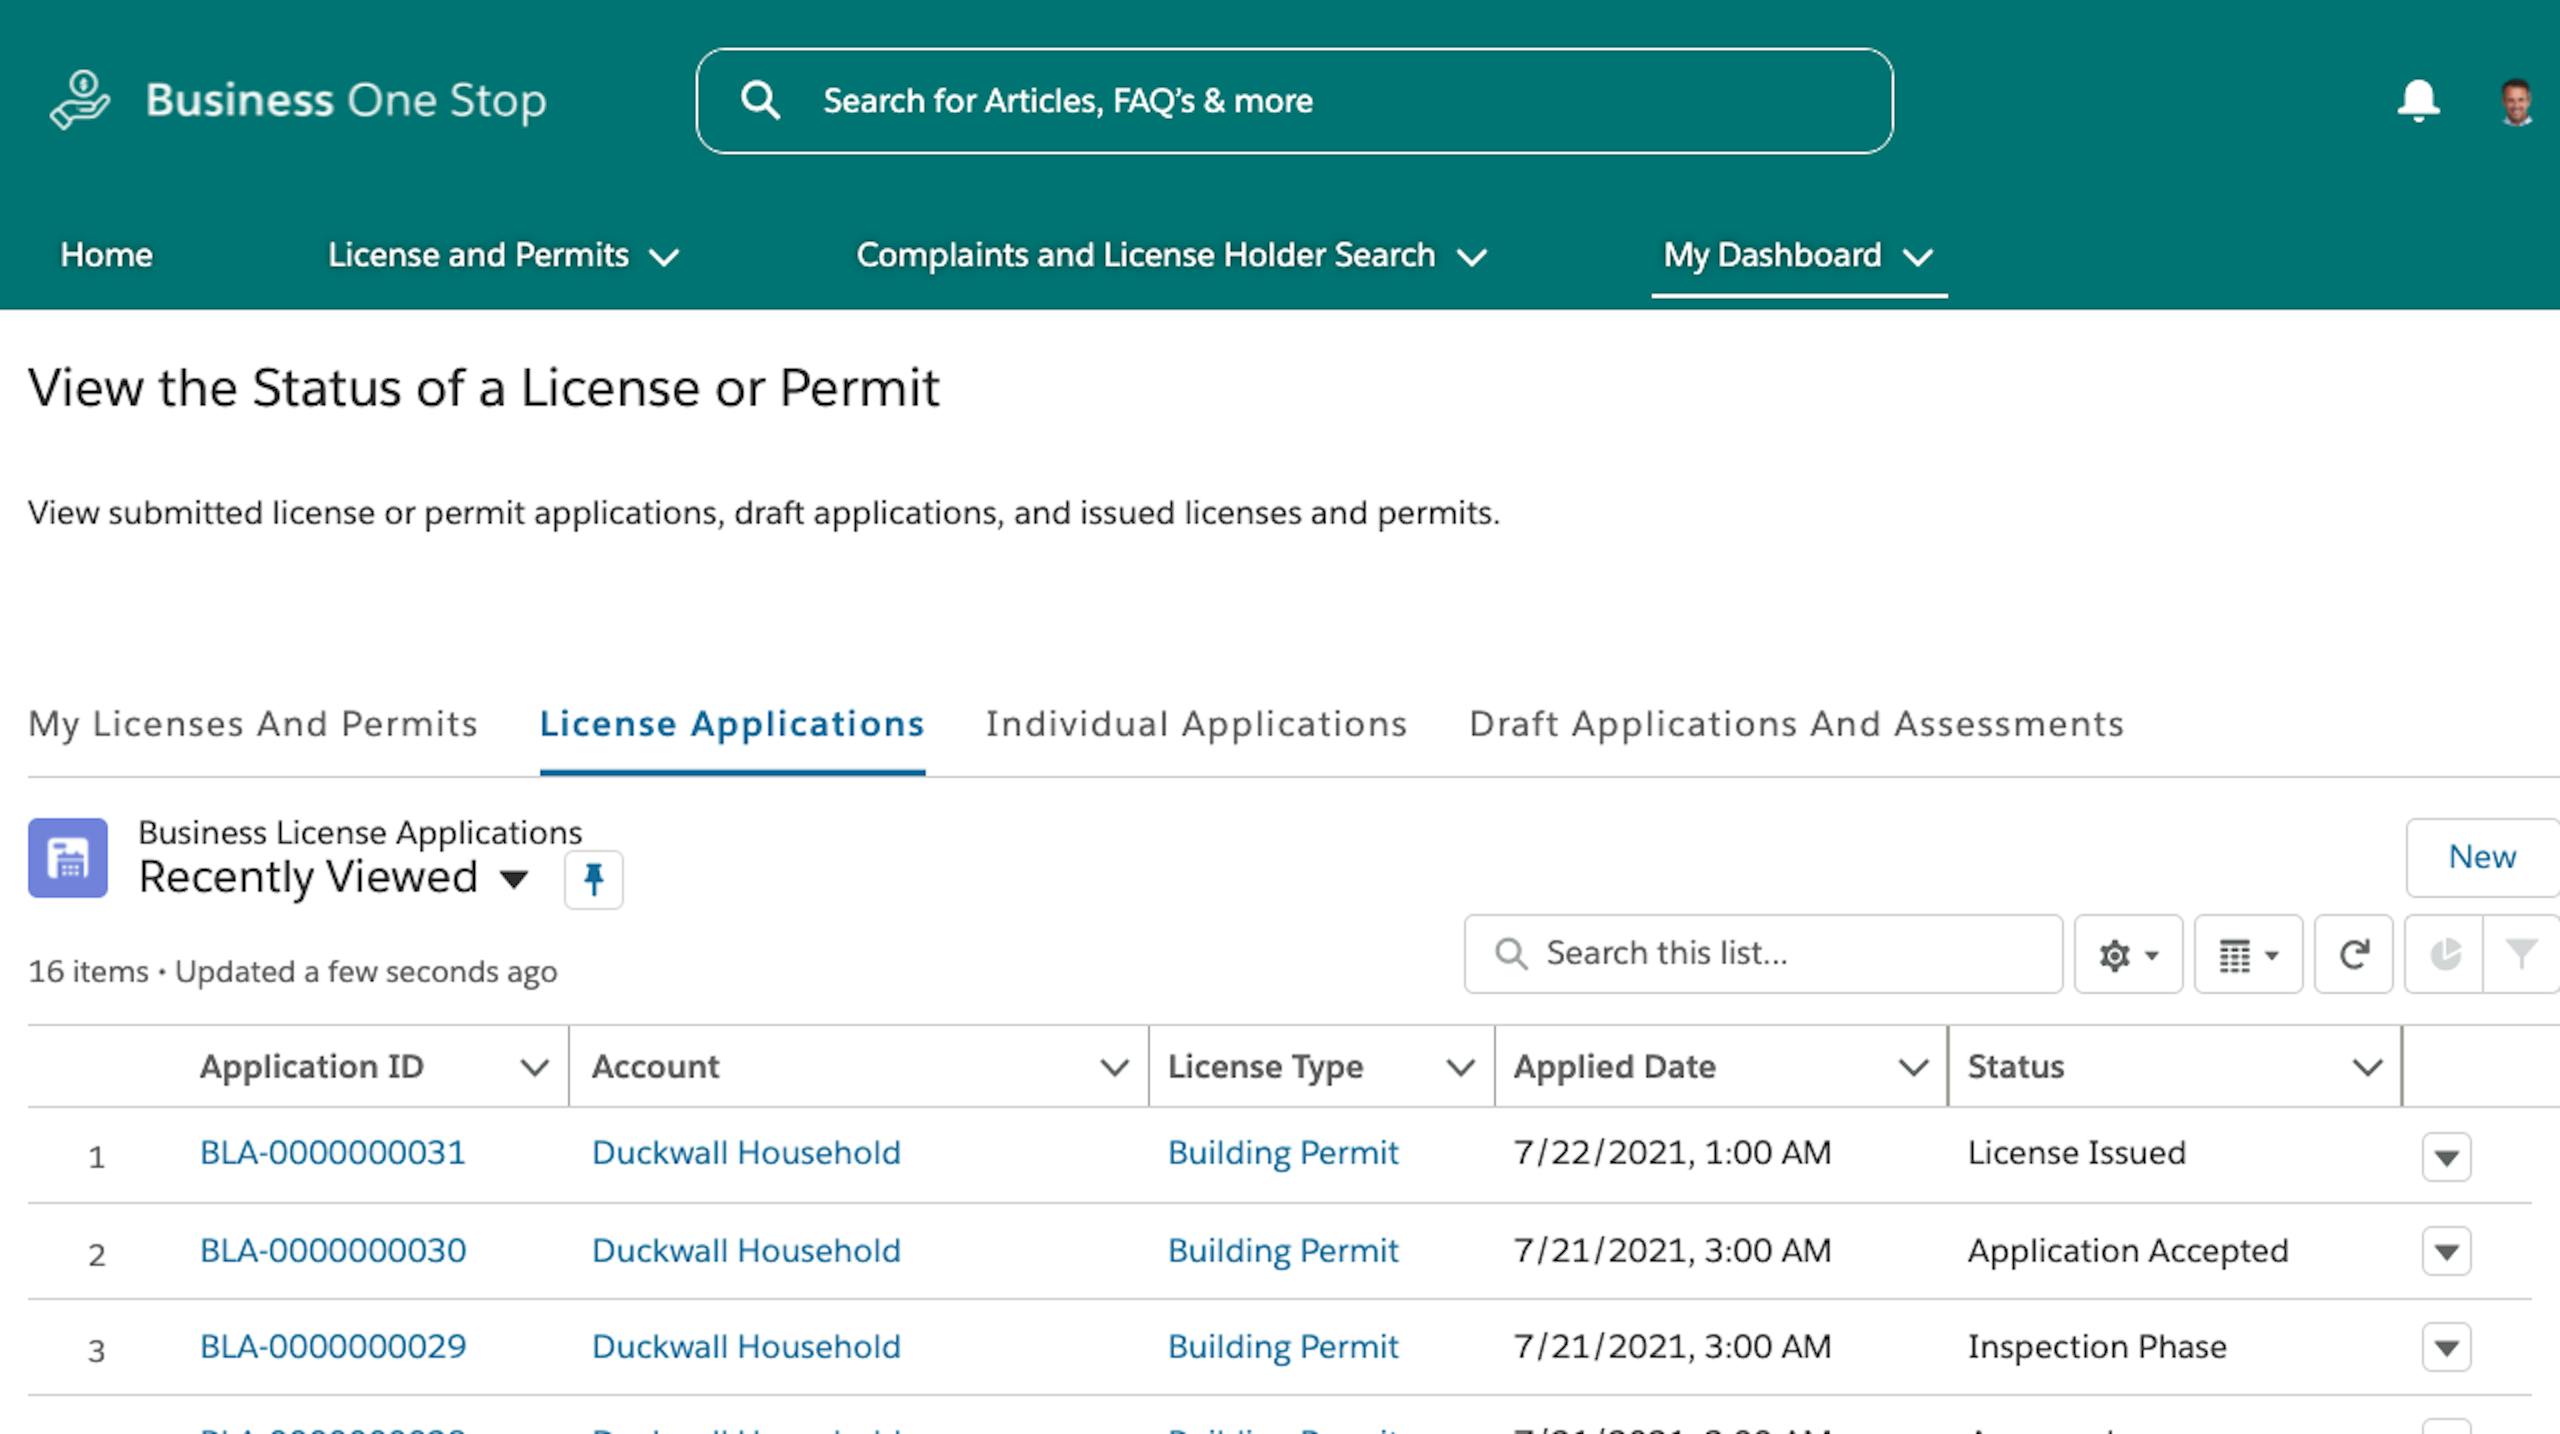Expand the Recently Viewed list dropdown
The image size is (2560, 1434).
(x=514, y=879)
